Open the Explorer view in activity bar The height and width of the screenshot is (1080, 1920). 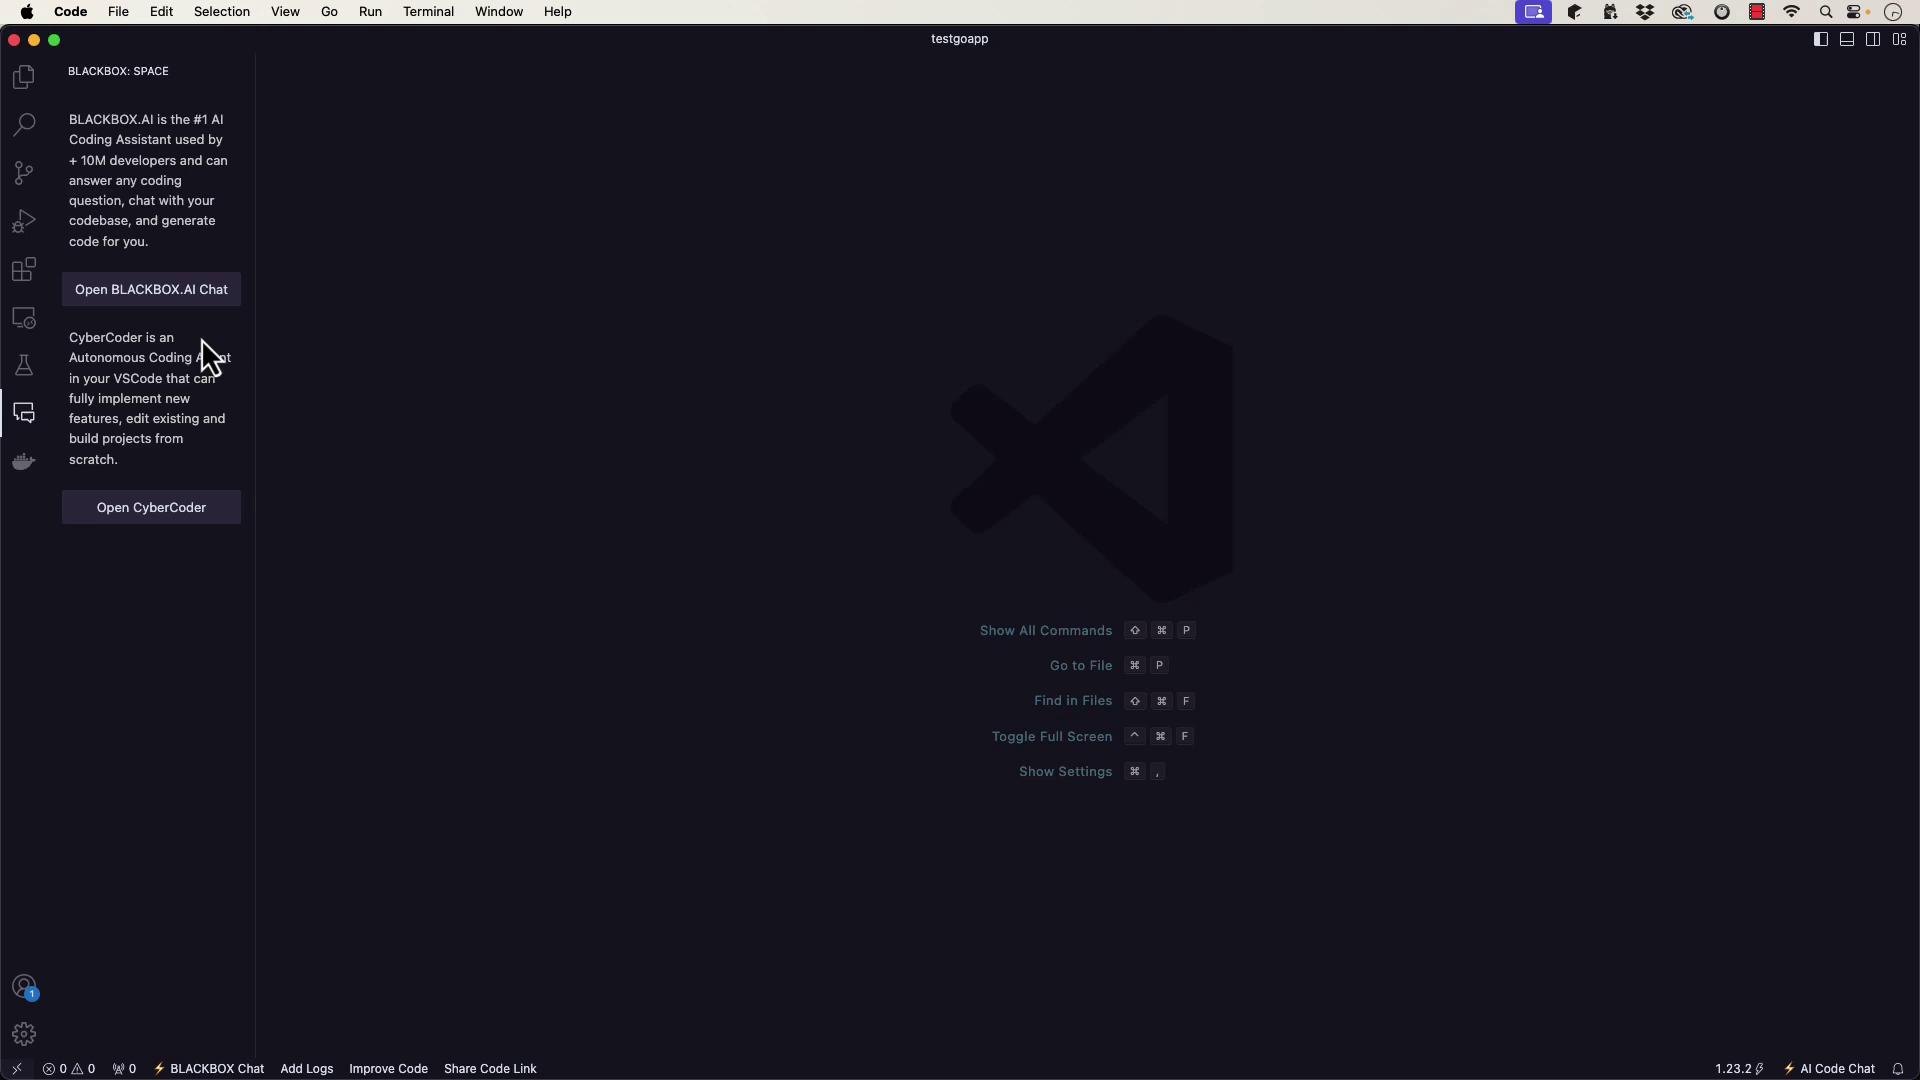[24, 77]
